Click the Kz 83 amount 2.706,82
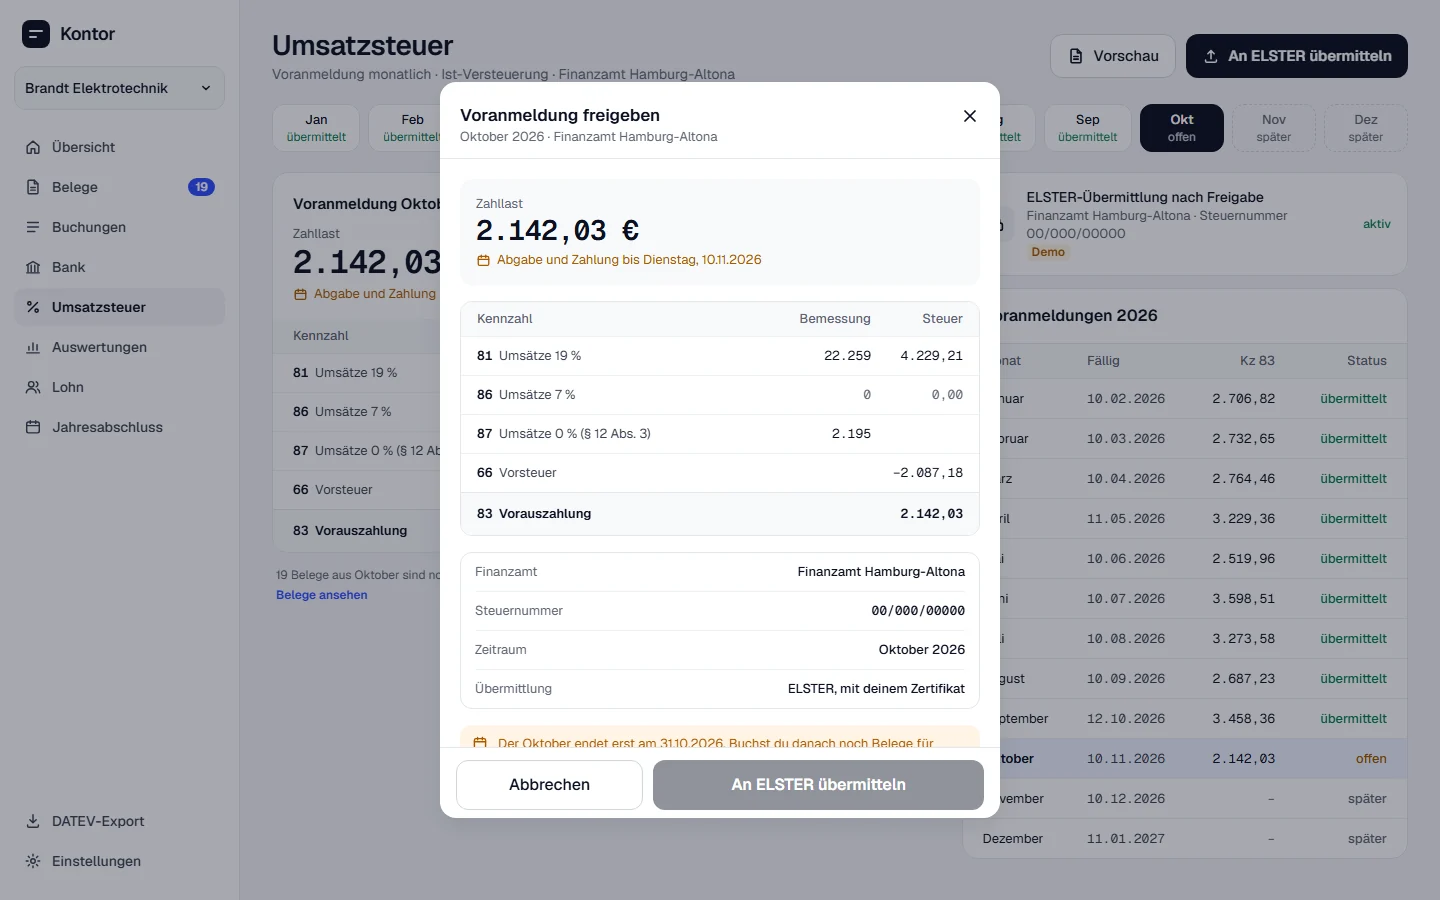Image resolution: width=1440 pixels, height=900 pixels. point(1244,399)
